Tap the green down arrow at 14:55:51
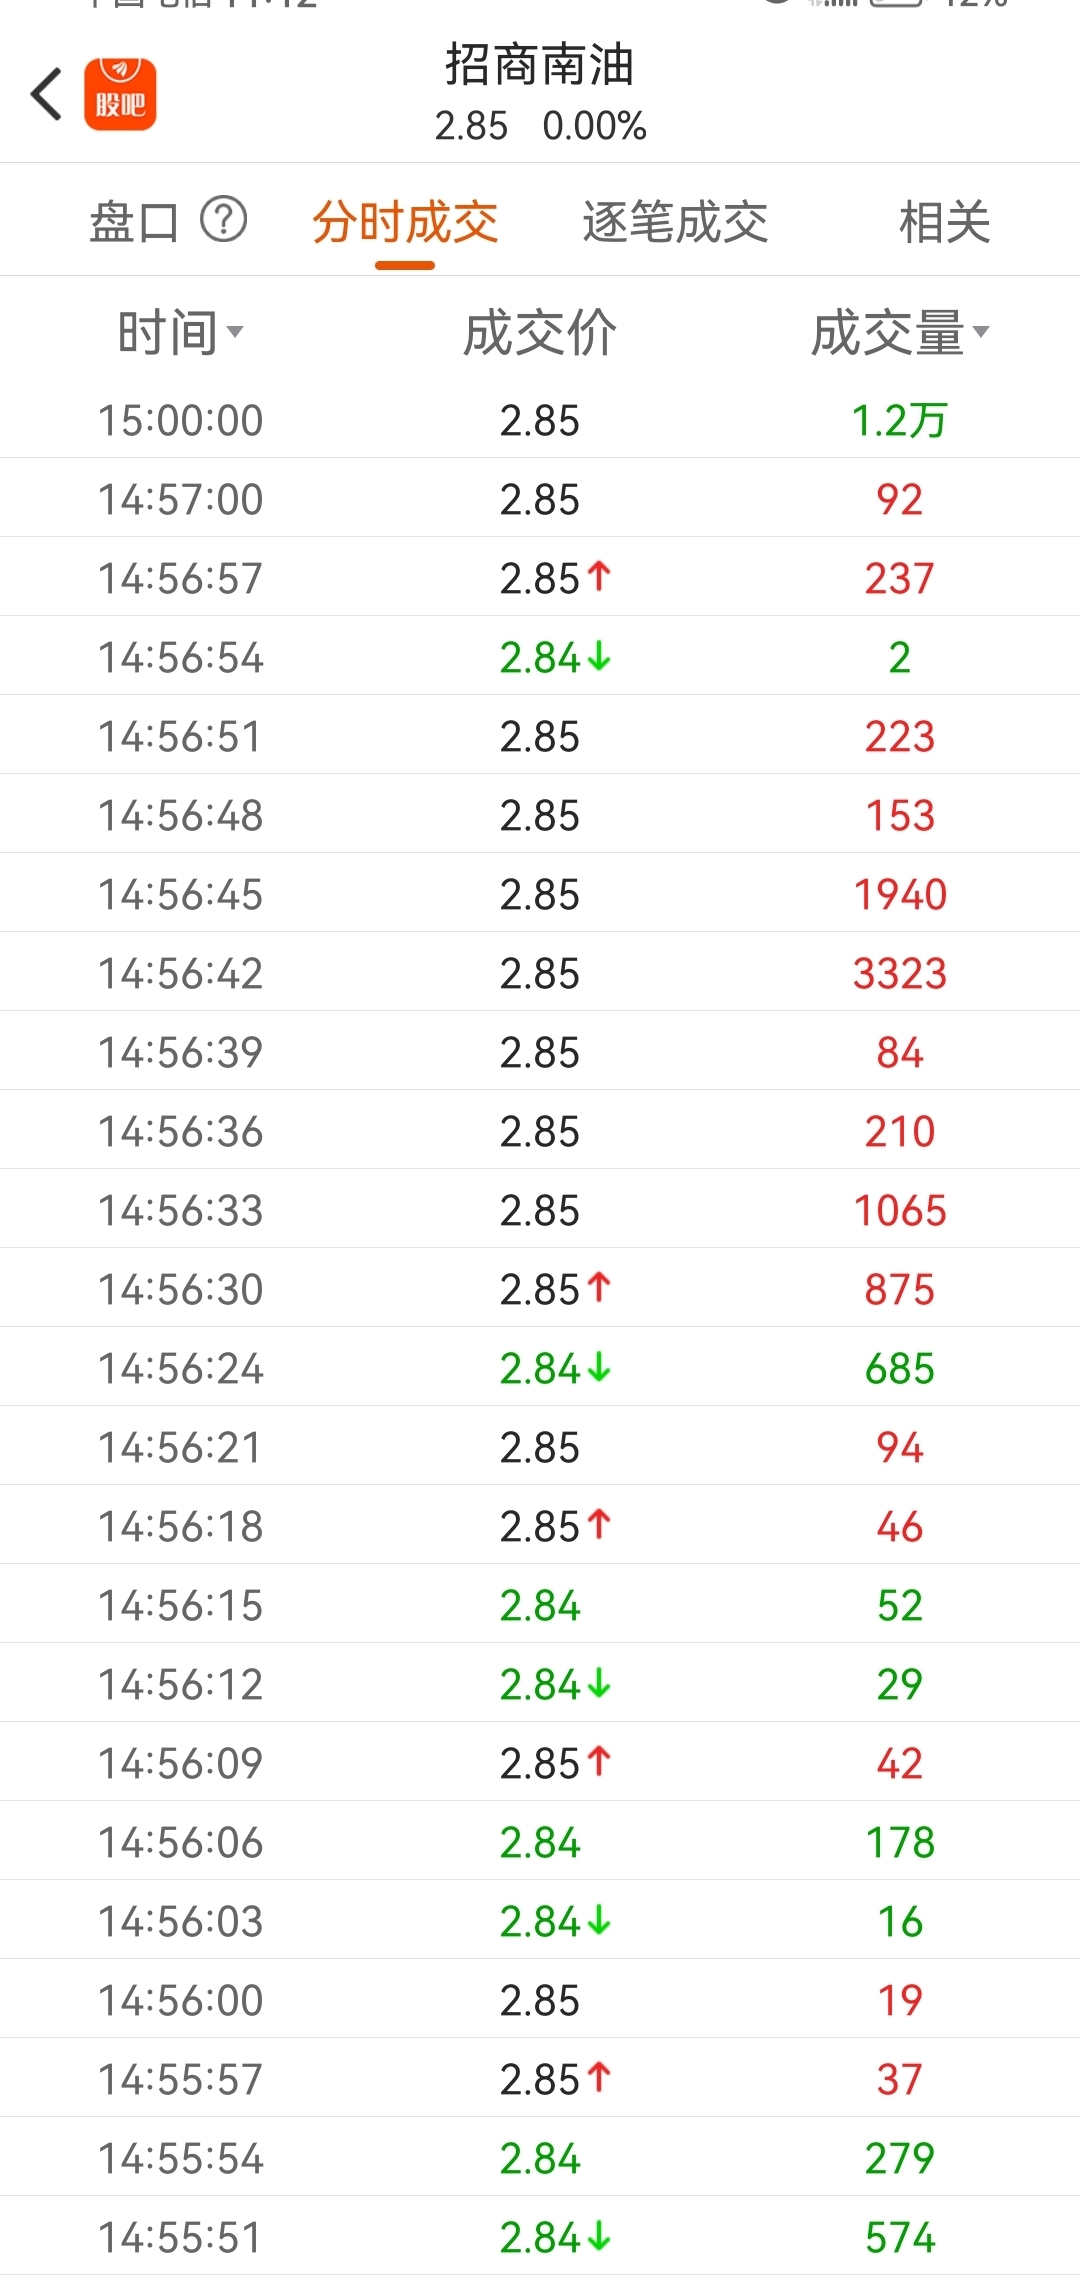Screen dimensions: 1080x2295 (x=599, y=2236)
